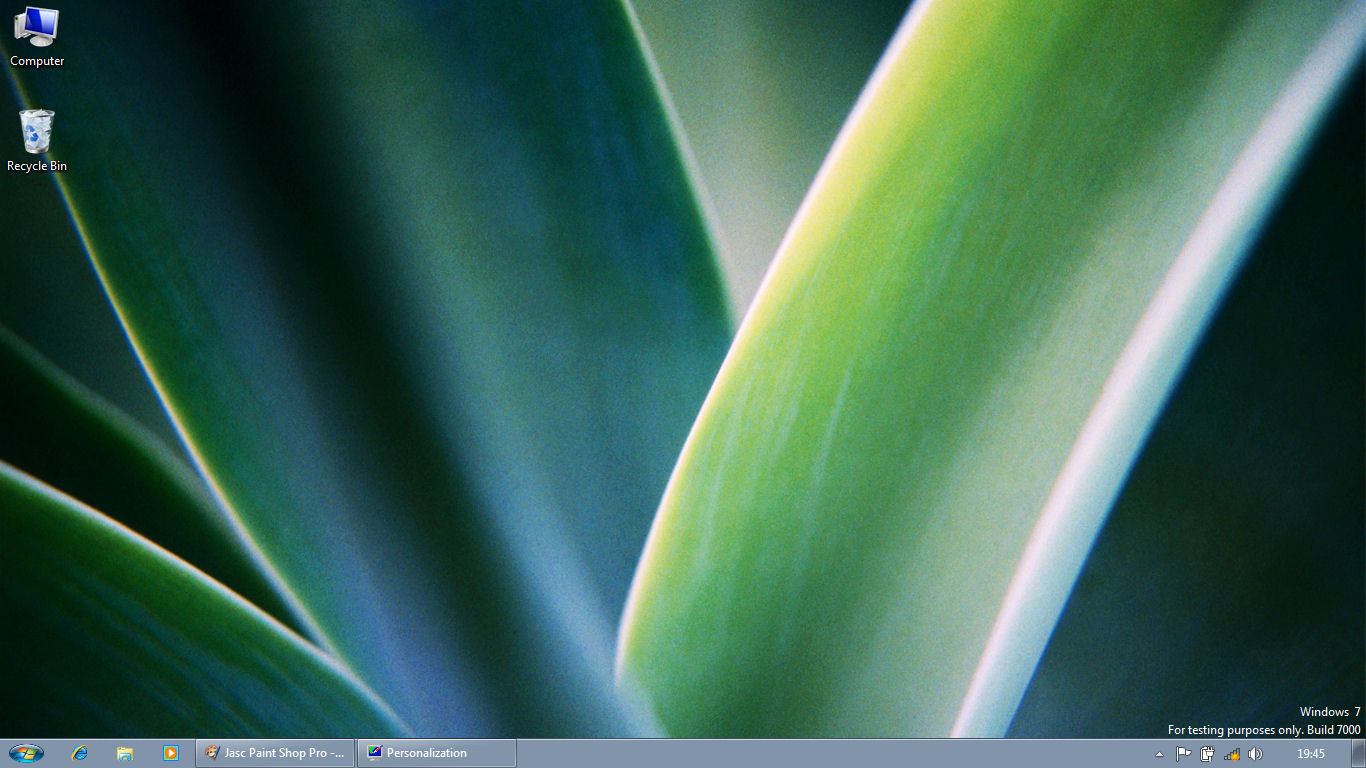Click the volume speaker tray icon

1256,754
